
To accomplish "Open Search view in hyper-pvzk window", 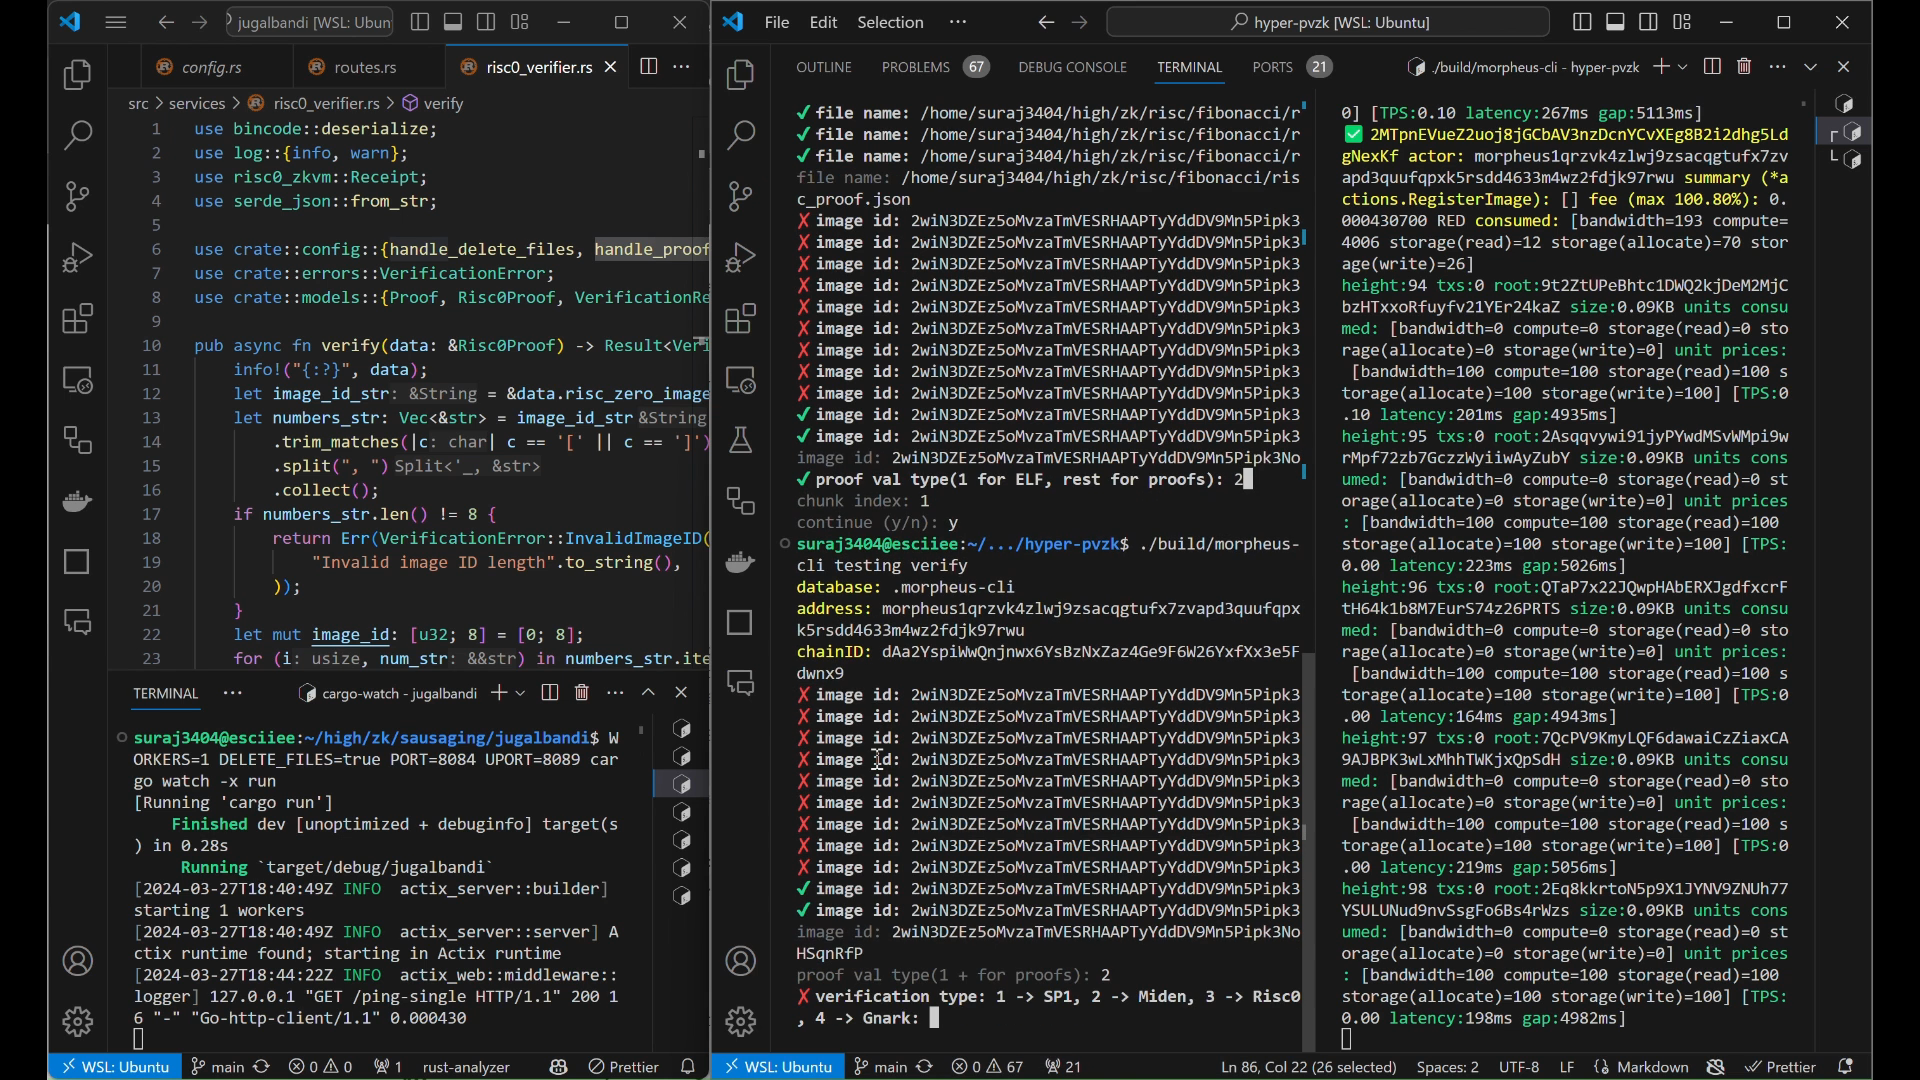I will click(x=741, y=135).
